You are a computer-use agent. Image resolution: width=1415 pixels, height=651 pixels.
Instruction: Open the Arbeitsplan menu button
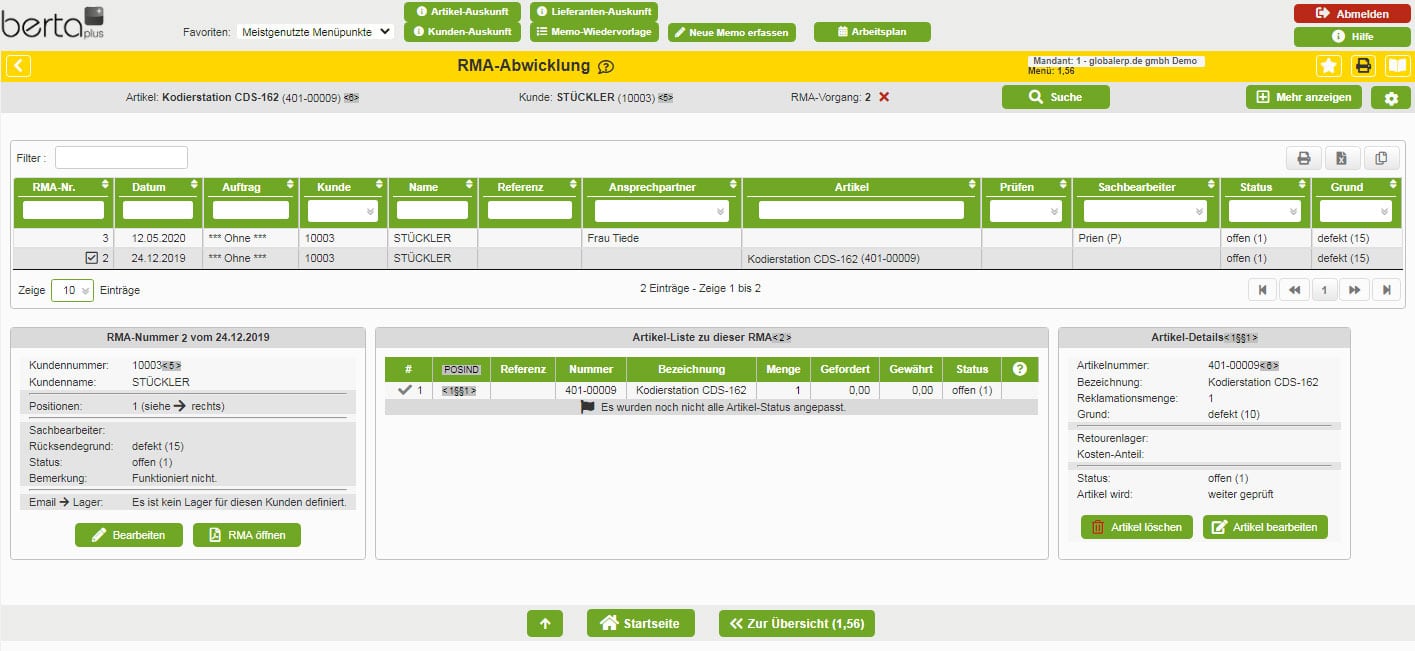click(872, 32)
